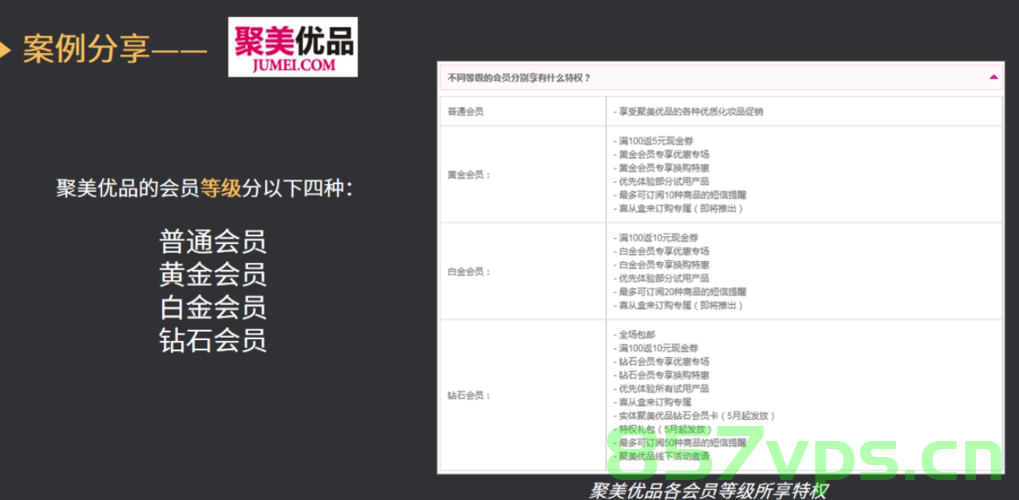Select 黄金会员 in the large slide list
Viewport: 1019px width, 500px height.
pos(213,275)
